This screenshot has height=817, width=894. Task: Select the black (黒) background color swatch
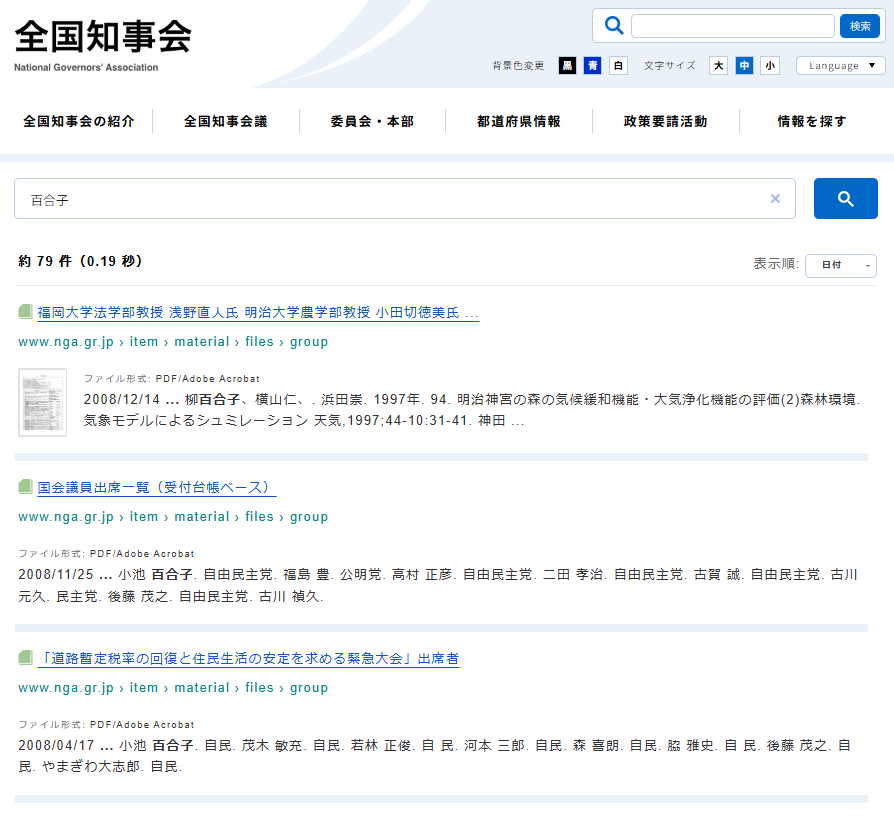pos(567,66)
